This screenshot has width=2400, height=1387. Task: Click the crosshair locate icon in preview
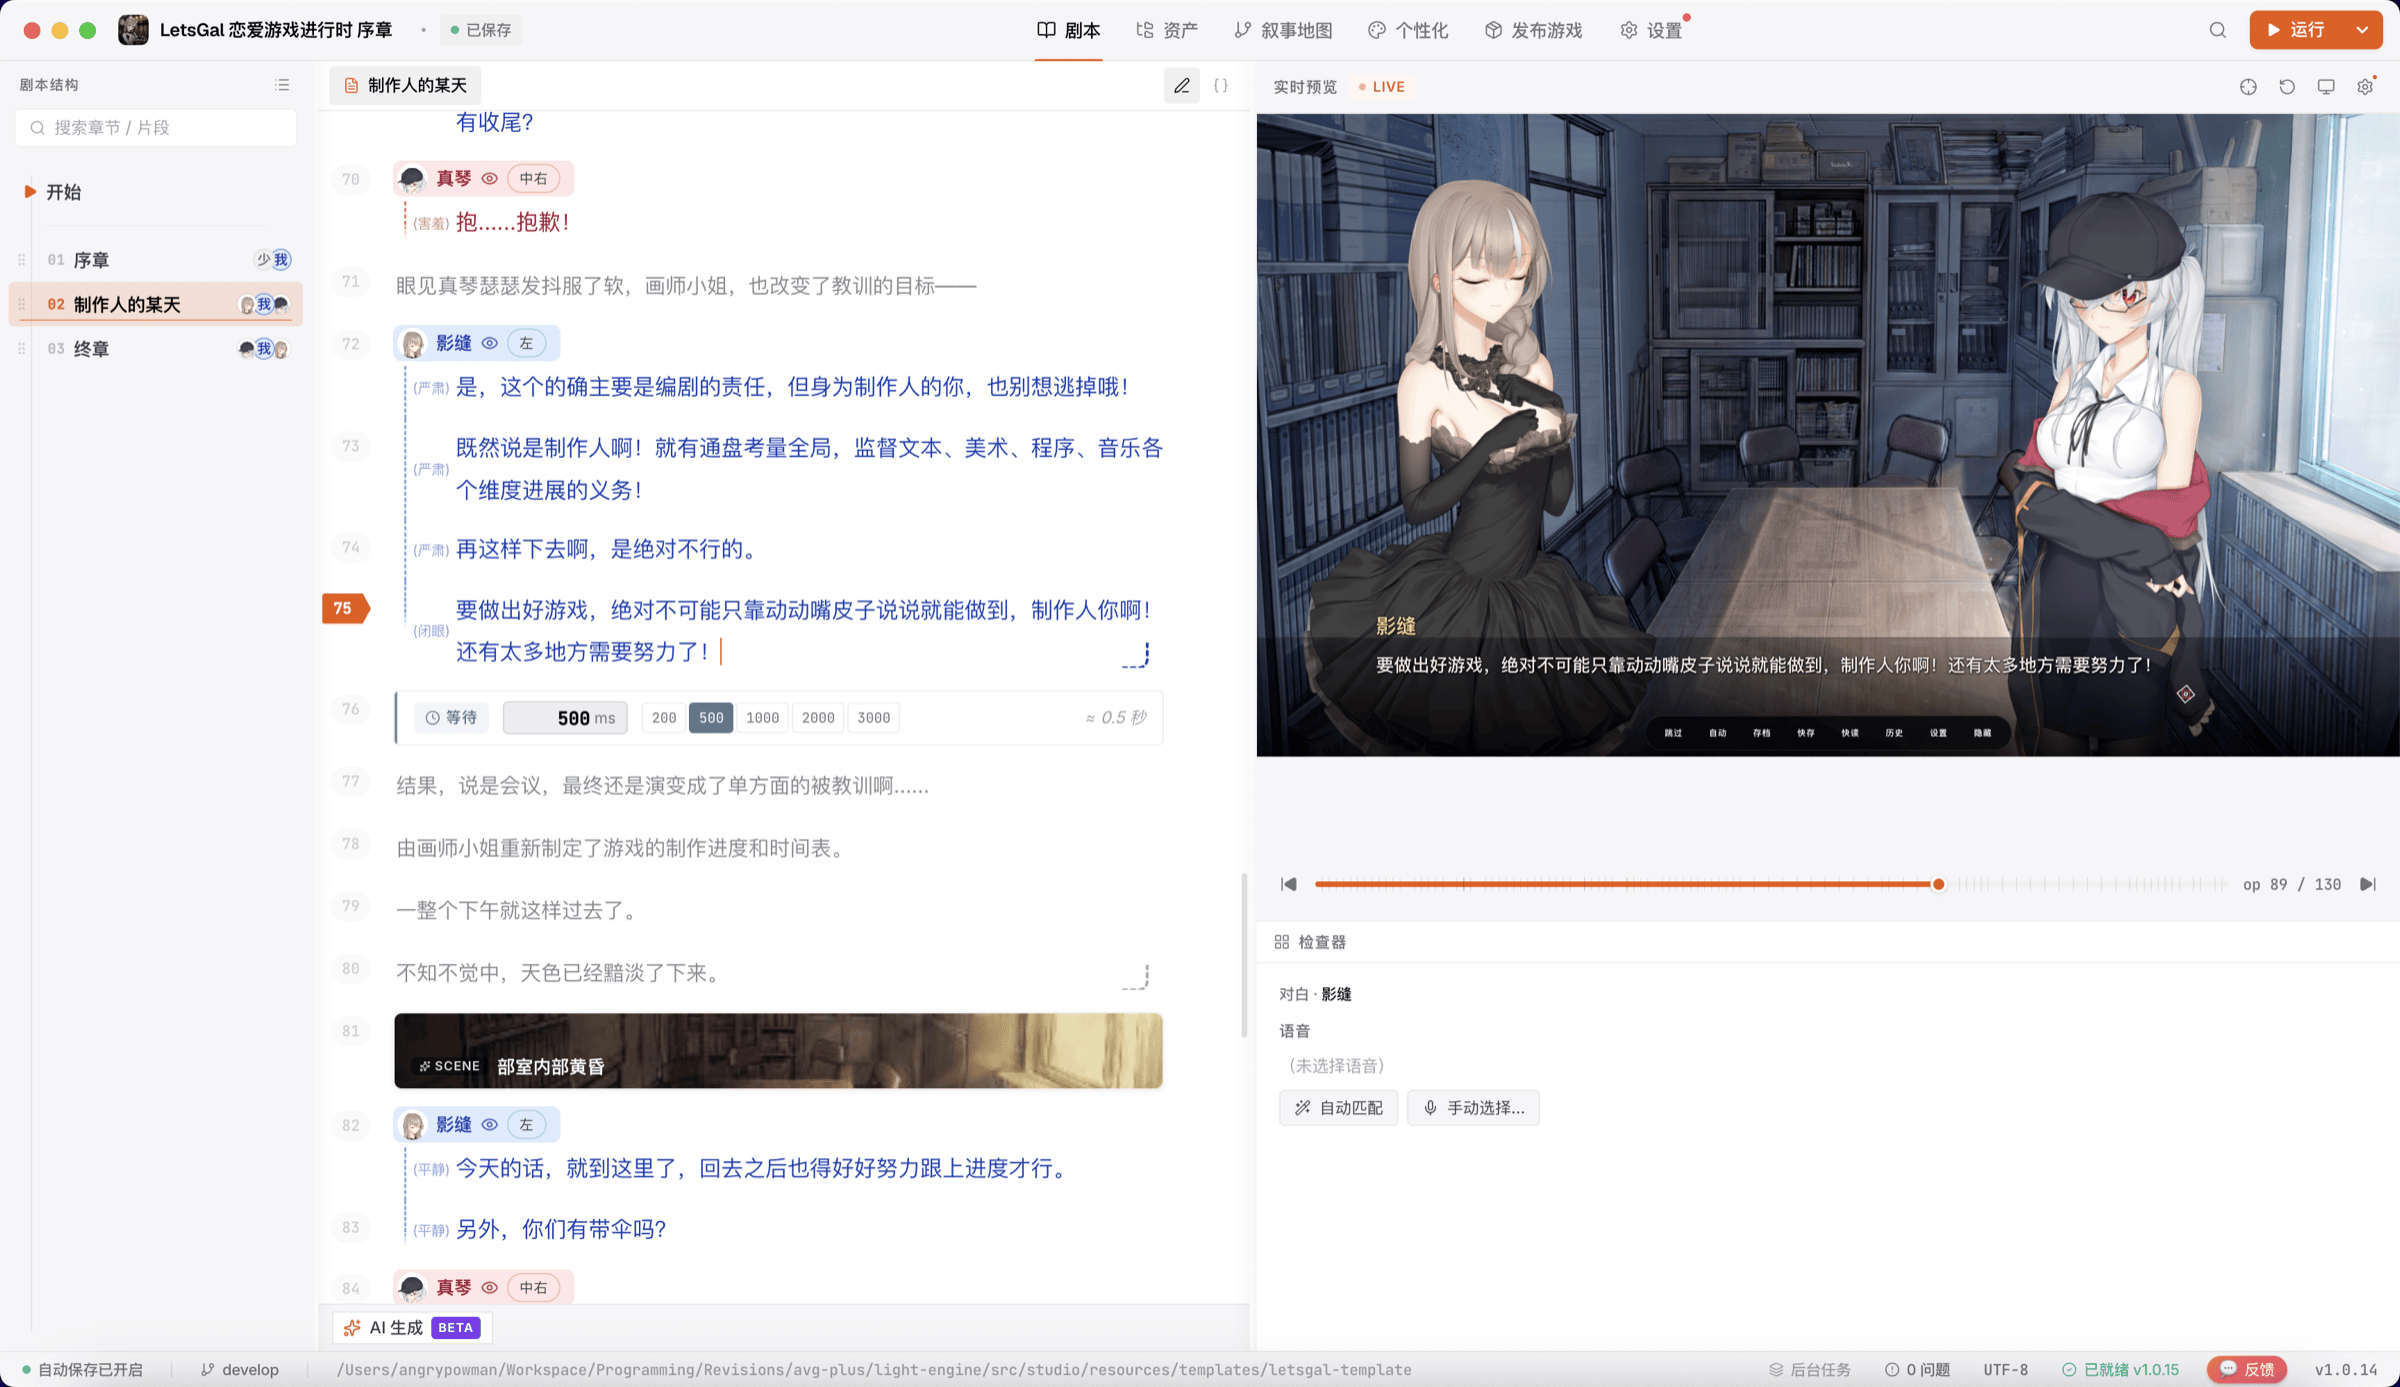(x=2248, y=87)
